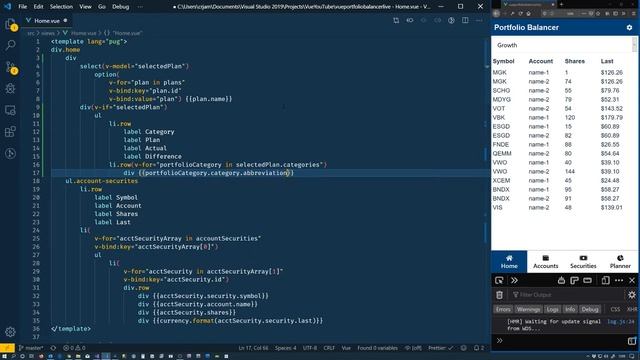
Task: Select the Home.vue editor tab
Action: point(46,20)
